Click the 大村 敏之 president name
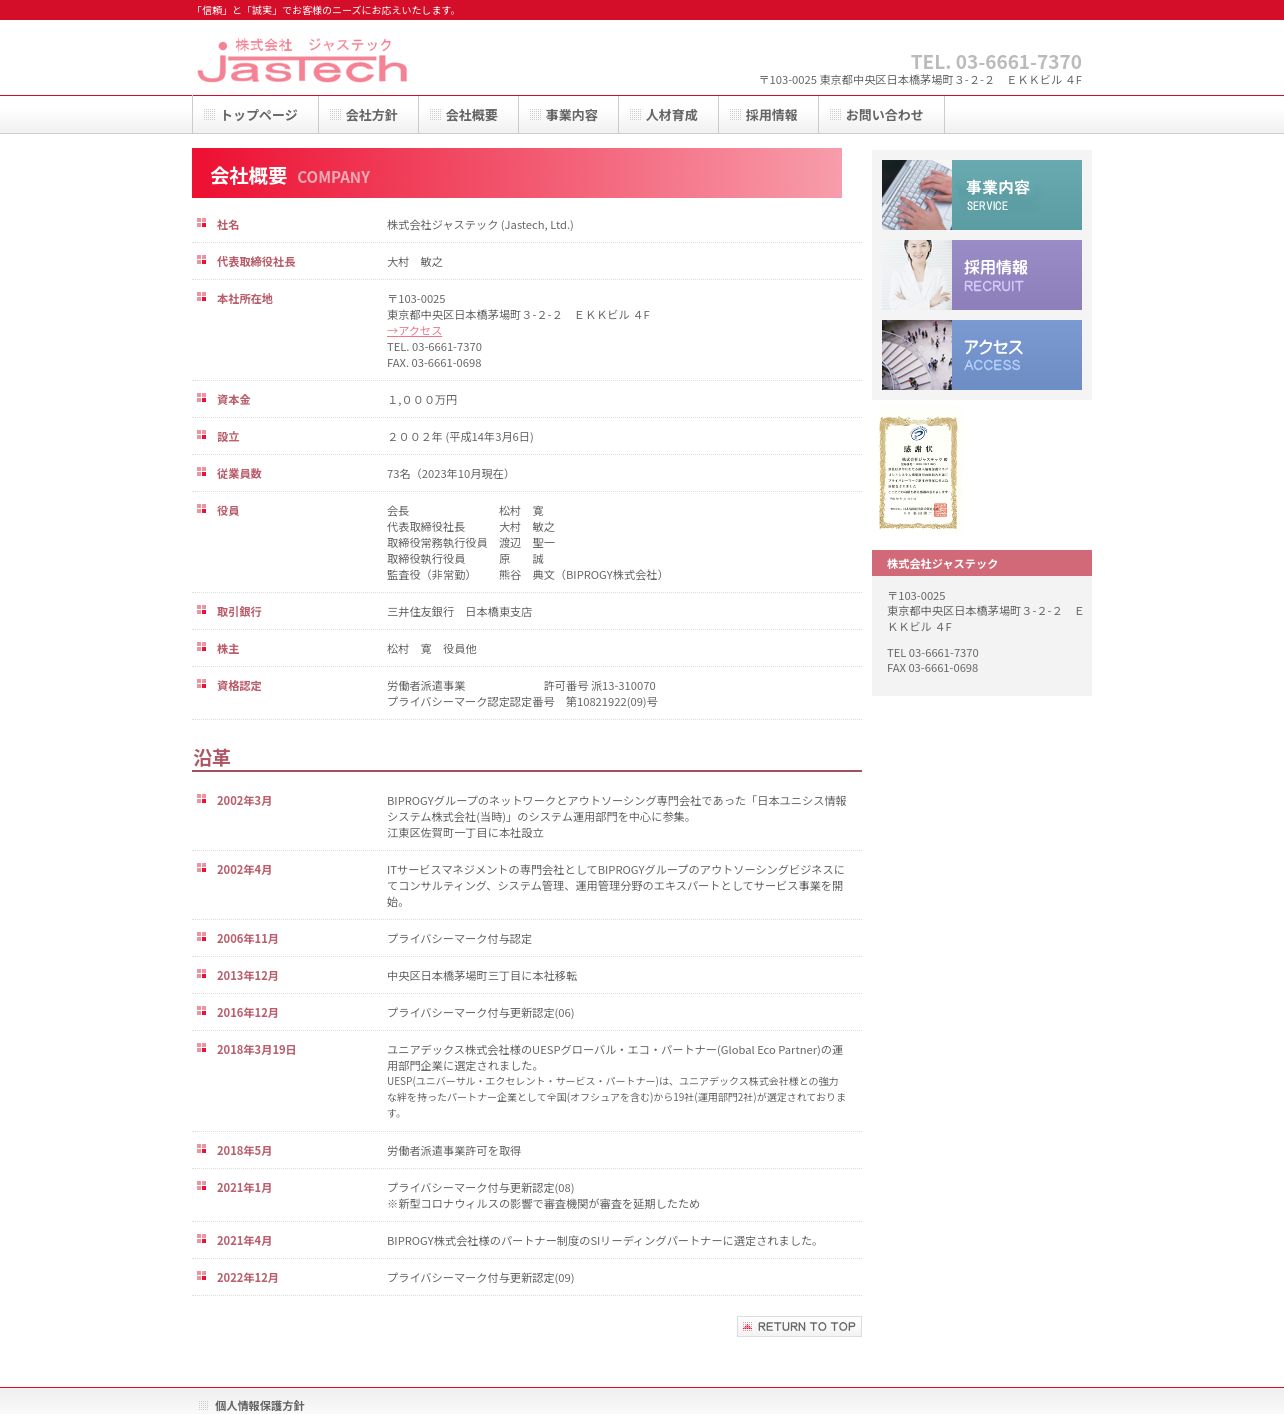This screenshot has height=1414, width=1284. pos(415,262)
